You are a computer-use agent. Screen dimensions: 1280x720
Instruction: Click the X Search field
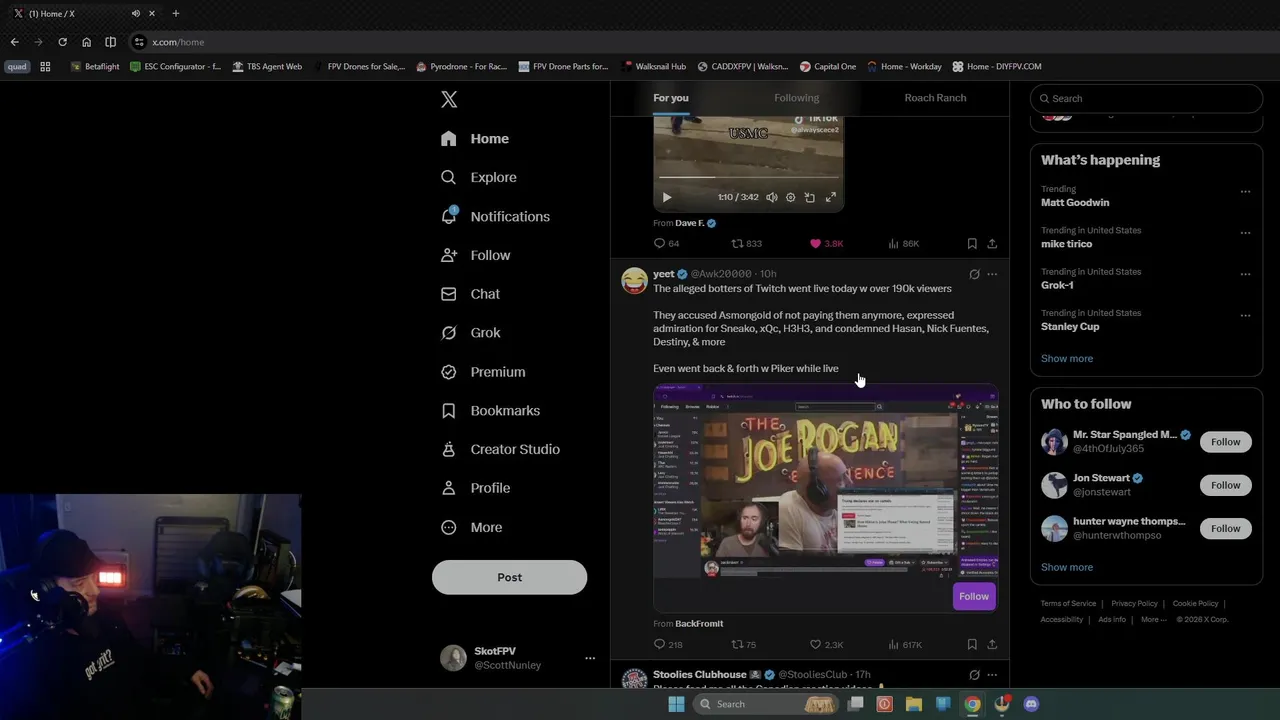(x=1146, y=98)
